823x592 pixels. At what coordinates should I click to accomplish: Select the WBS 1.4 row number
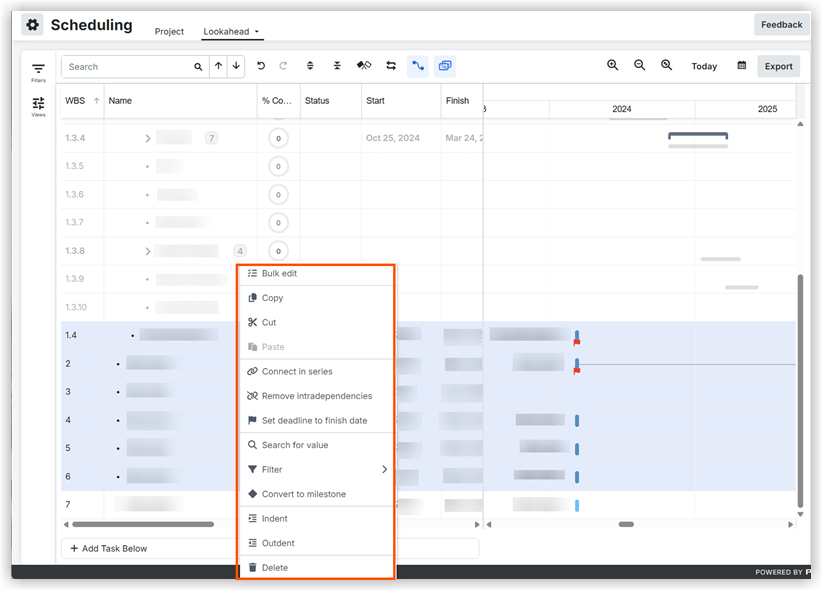tap(71, 335)
